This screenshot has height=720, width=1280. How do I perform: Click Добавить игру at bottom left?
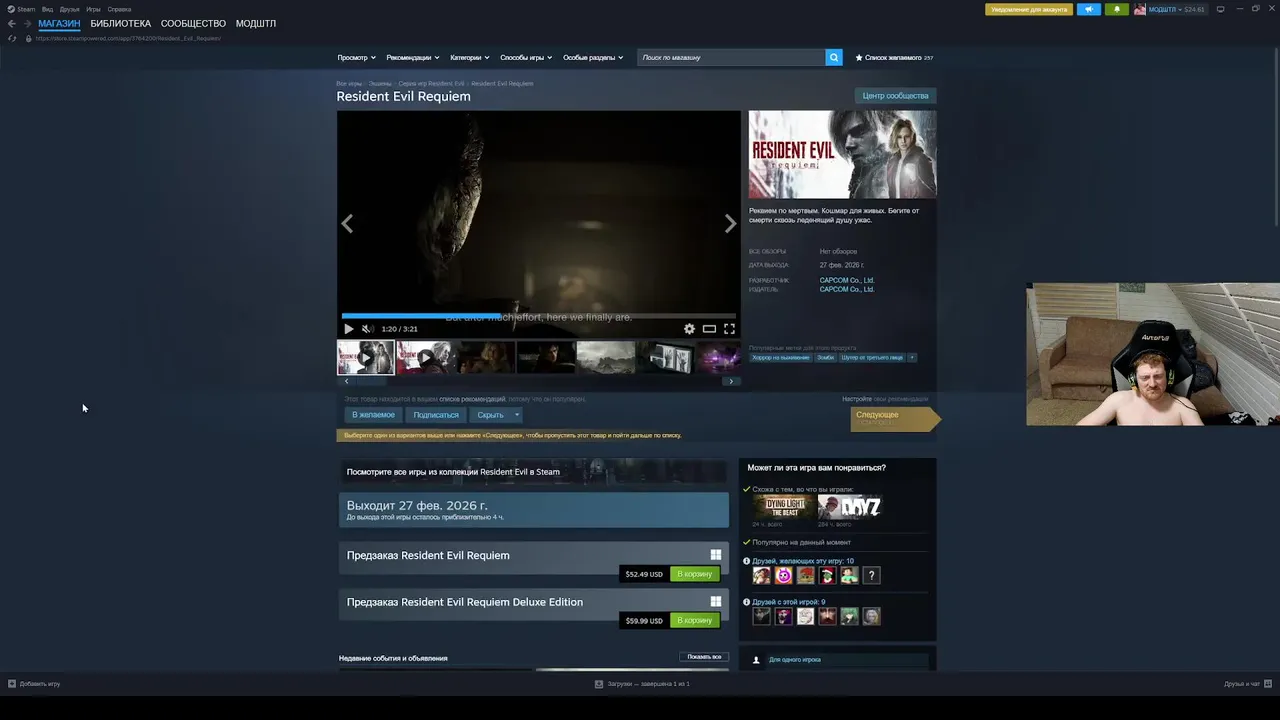[x=34, y=684]
